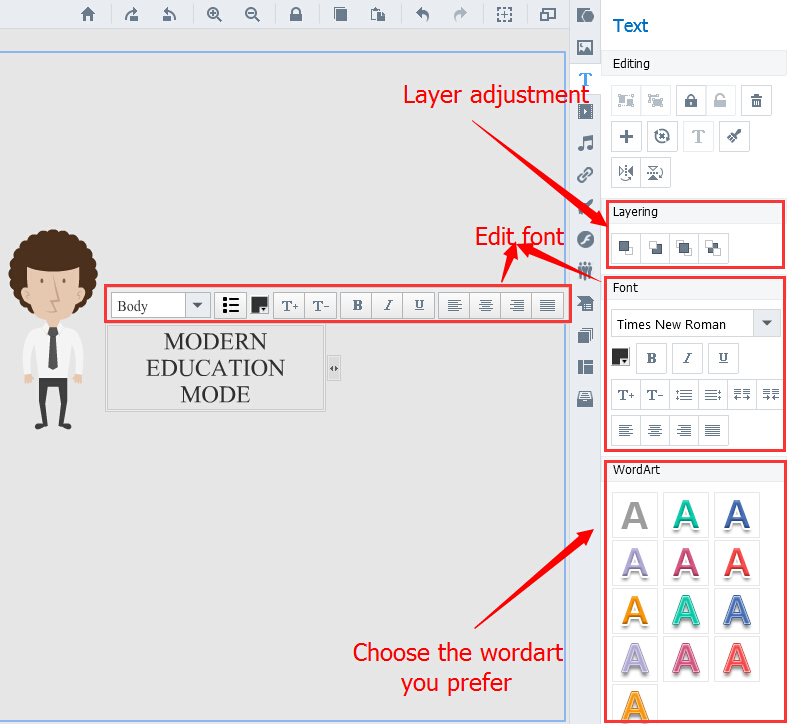Select the orange WordArt style in third row
Image resolution: width=790 pixels, height=724 pixels.
[635, 611]
